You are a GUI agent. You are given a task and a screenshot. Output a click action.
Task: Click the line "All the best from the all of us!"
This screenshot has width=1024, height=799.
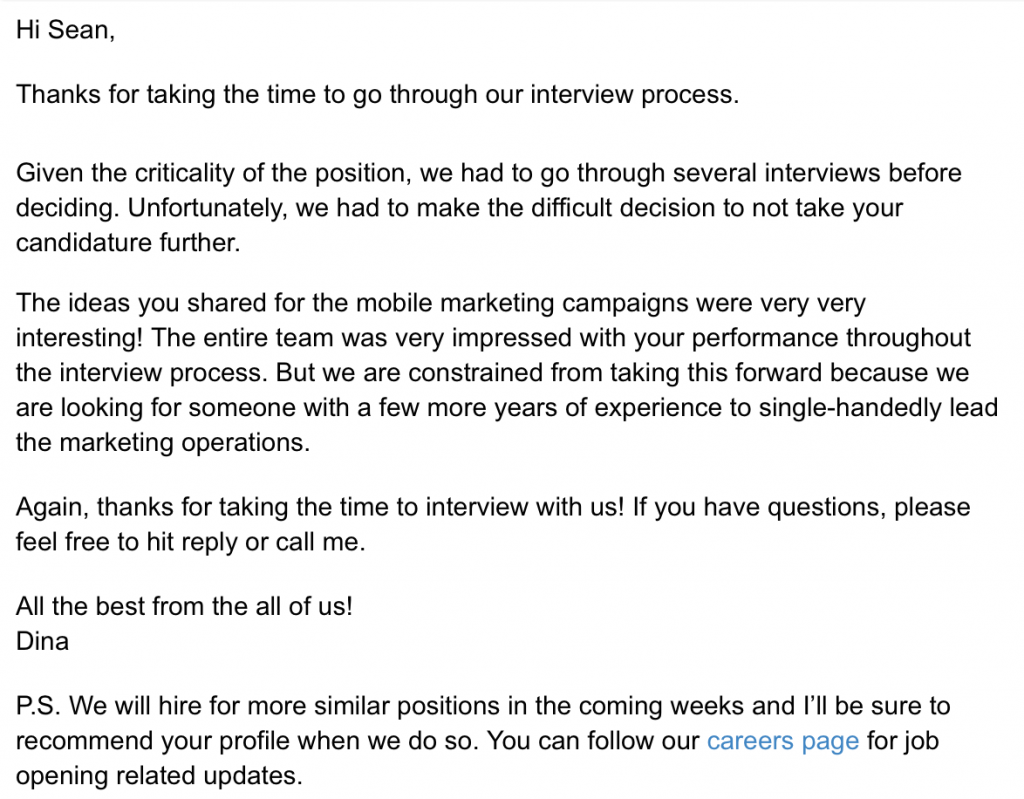point(184,606)
